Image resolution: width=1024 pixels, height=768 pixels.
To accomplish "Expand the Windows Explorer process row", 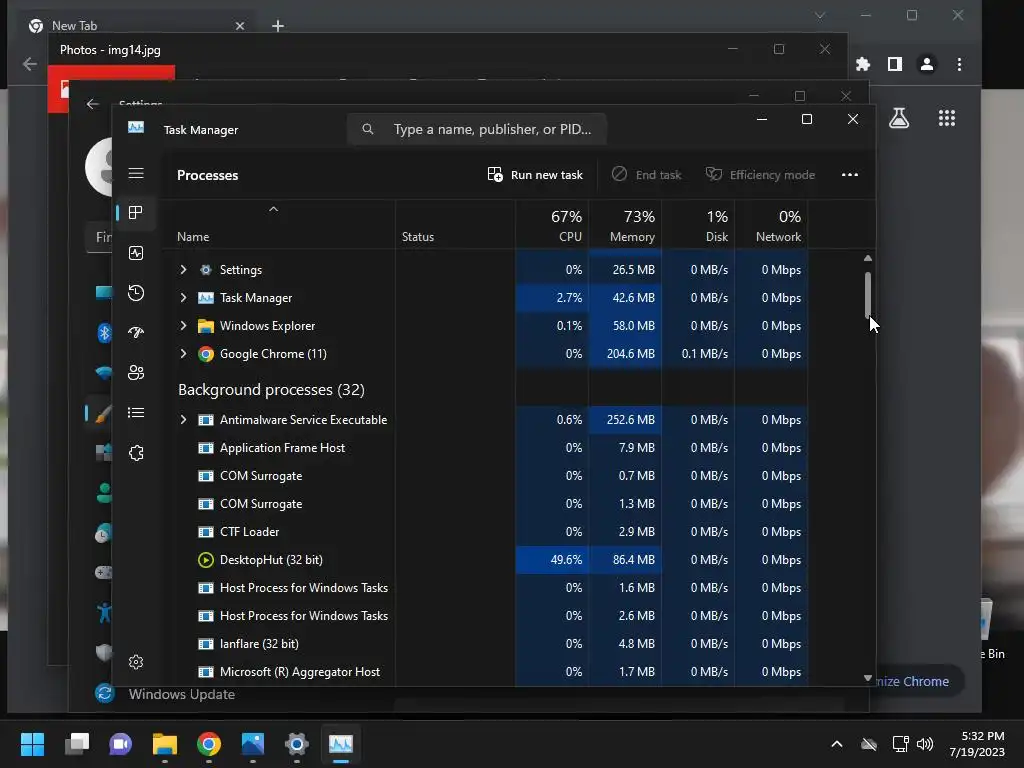I will pos(184,326).
